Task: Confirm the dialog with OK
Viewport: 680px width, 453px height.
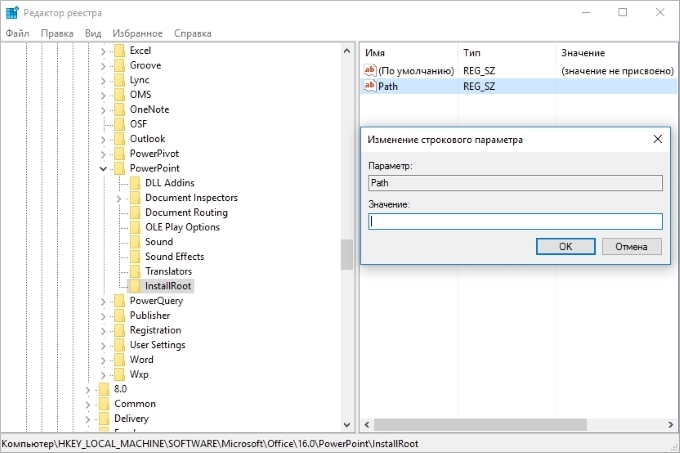Action: click(x=566, y=246)
